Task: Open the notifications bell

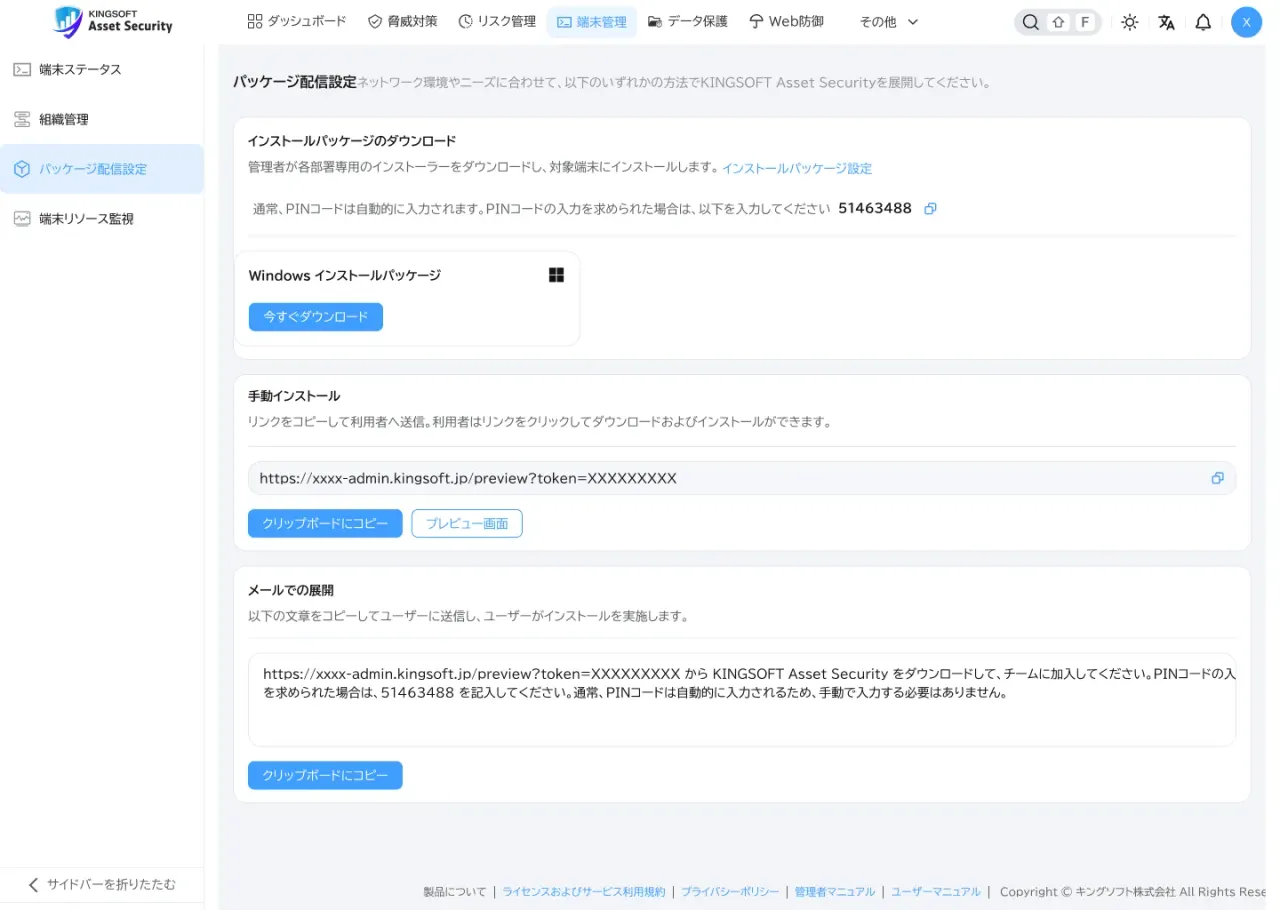Action: (x=1203, y=22)
